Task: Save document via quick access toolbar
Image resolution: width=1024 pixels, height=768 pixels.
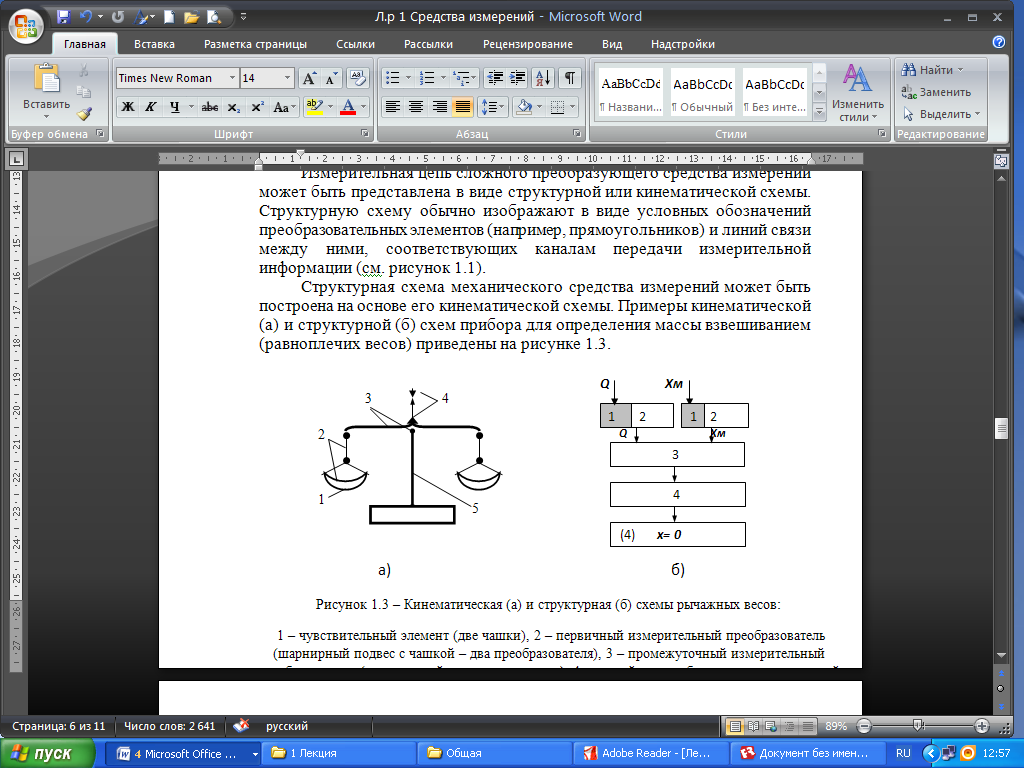Action: pos(63,17)
